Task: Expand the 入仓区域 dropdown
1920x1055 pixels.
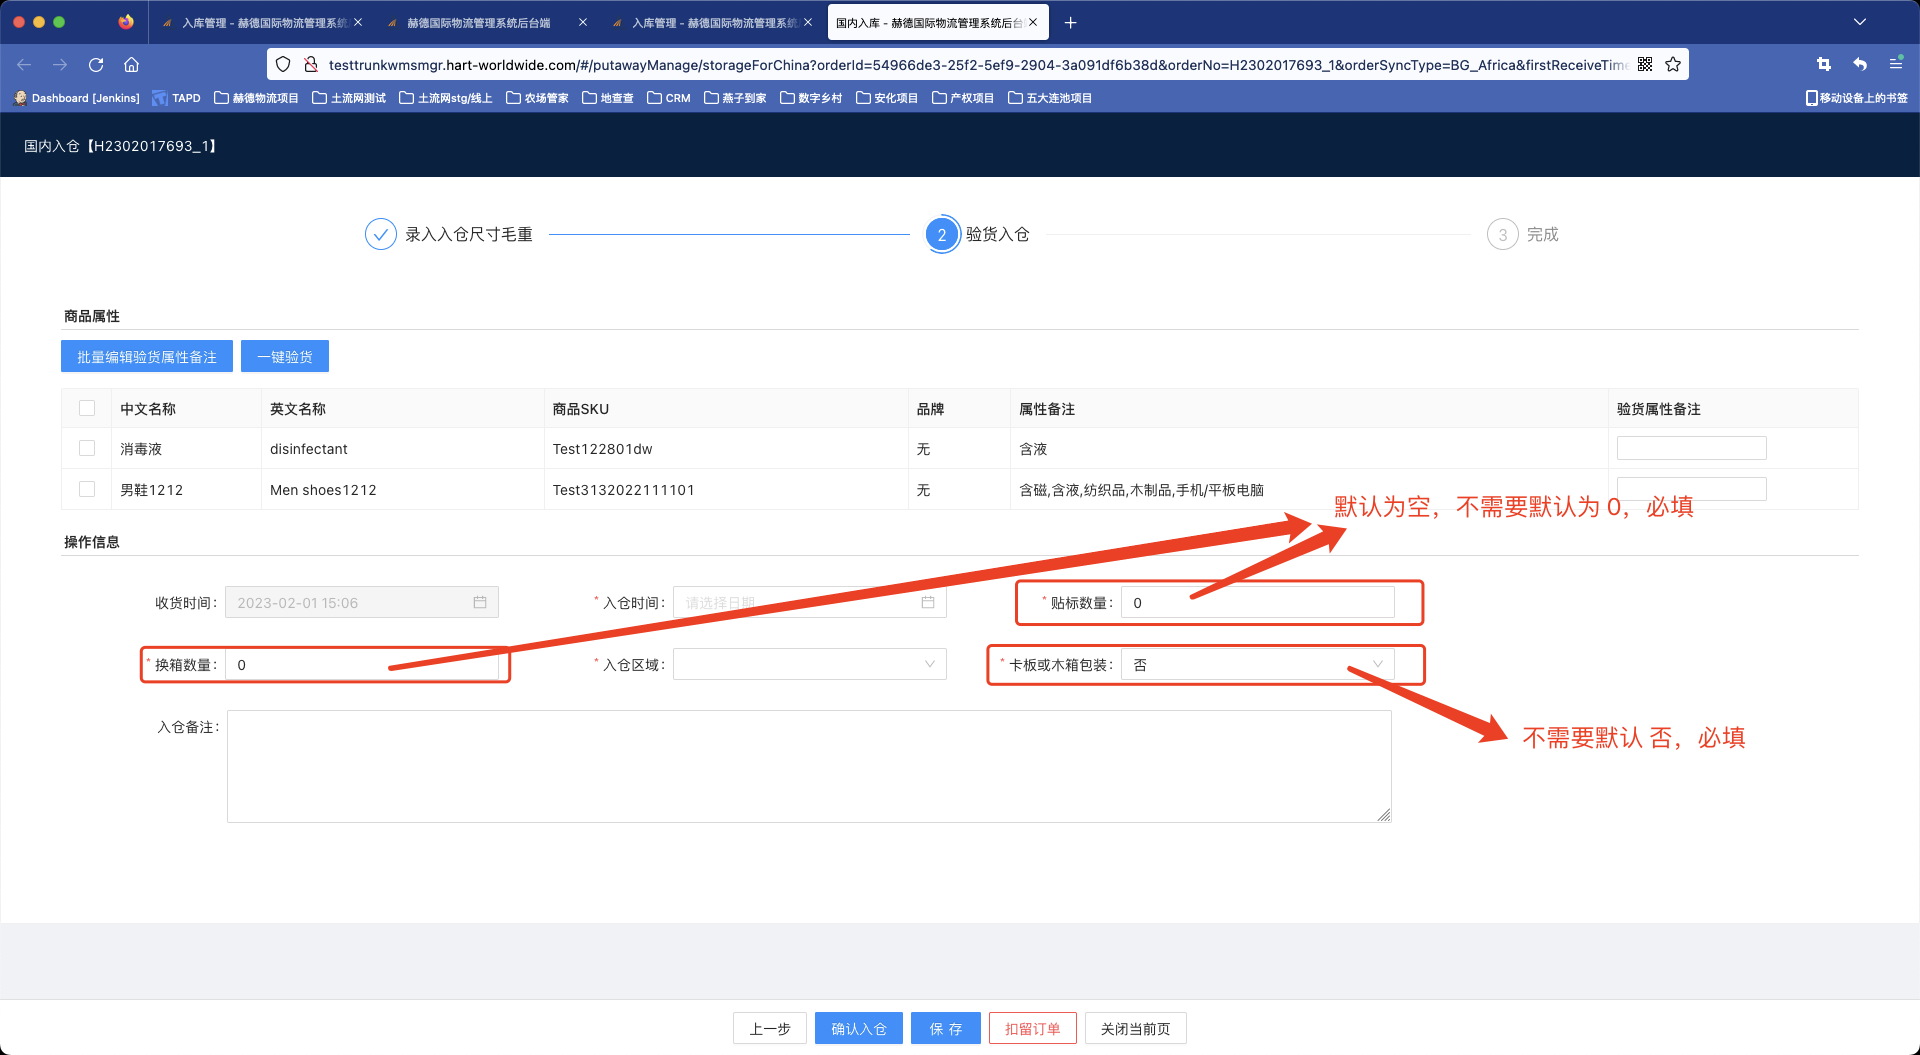Action: click(x=810, y=665)
